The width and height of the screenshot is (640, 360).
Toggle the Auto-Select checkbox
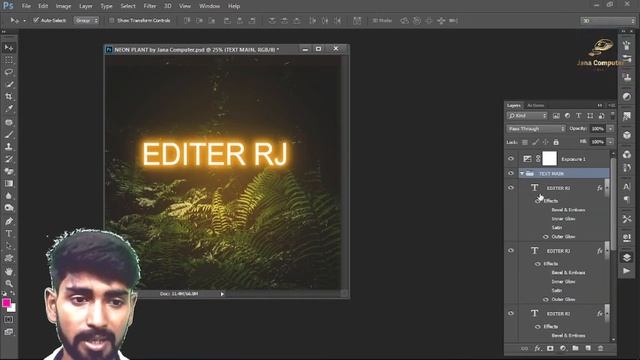click(x=36, y=20)
